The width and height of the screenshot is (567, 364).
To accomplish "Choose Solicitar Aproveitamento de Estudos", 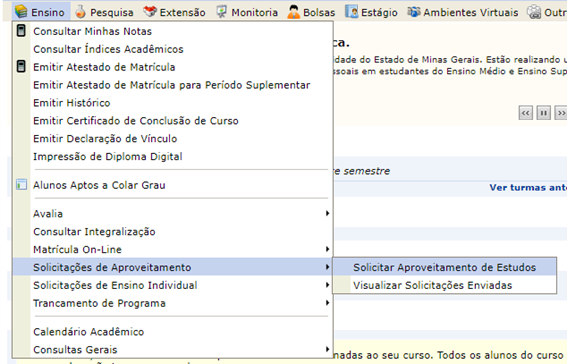I will click(444, 267).
